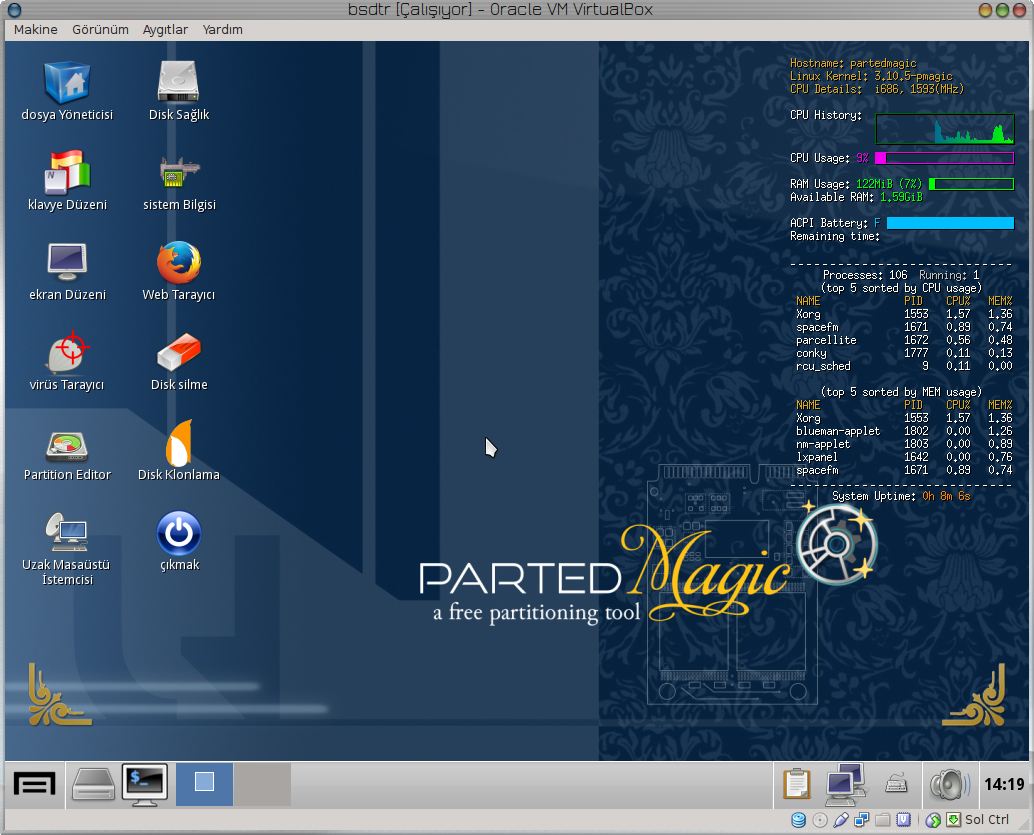Click the keyboard tray icon

(x=896, y=784)
